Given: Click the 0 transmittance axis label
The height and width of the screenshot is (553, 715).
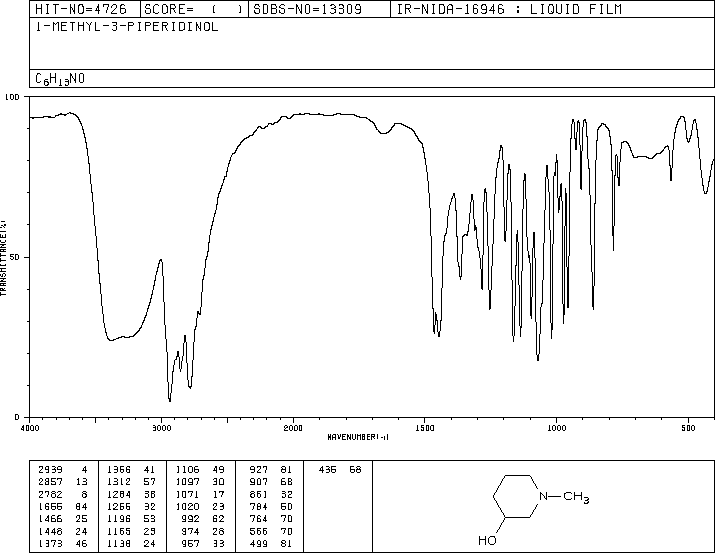Looking at the screenshot, I should pyautogui.click(x=17, y=417).
